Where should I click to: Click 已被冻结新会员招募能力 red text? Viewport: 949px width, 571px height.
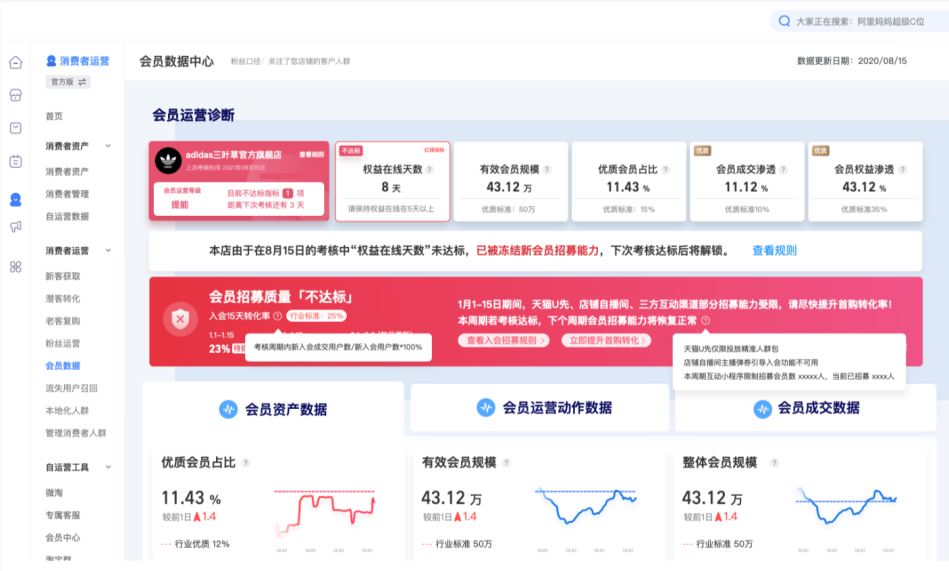coord(537,251)
